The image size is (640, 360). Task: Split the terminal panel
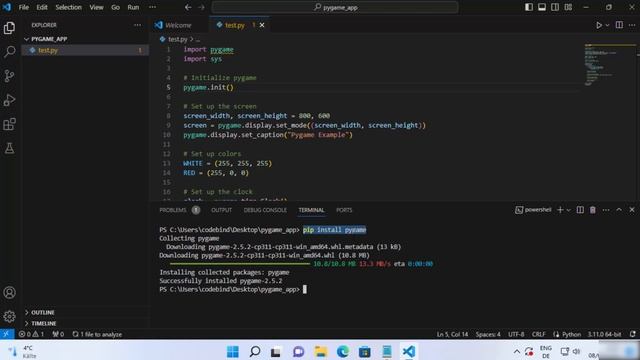point(580,210)
